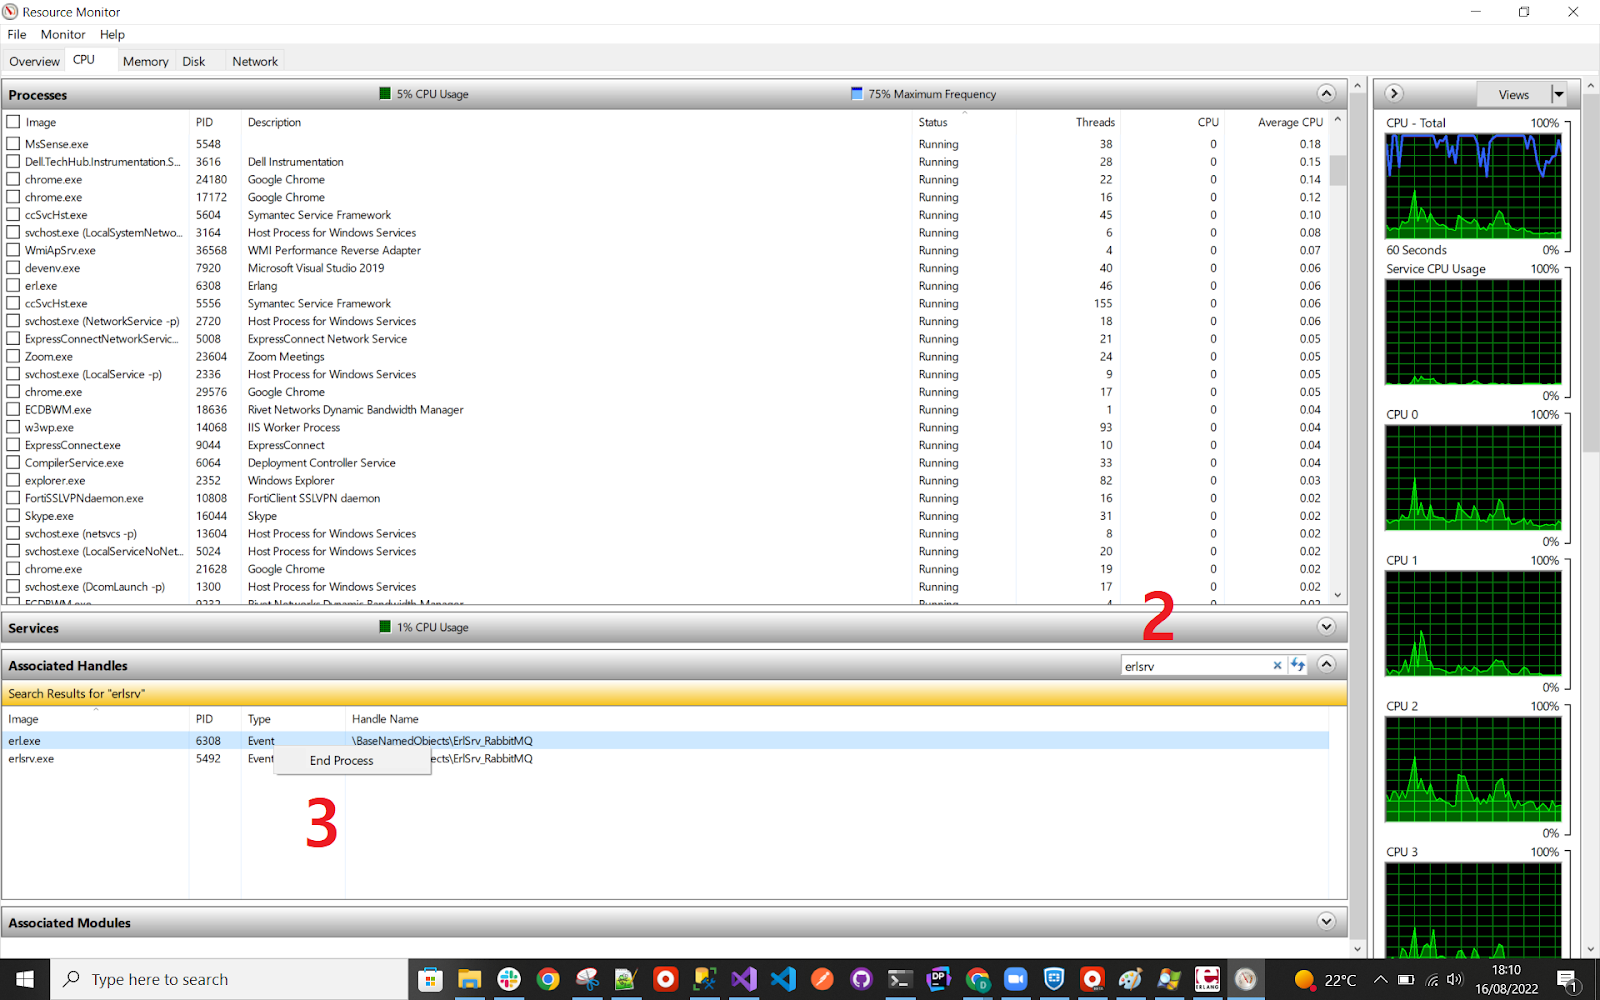Image resolution: width=1600 pixels, height=1000 pixels.
Task: Click the Wi-Fi network tray icon
Action: click(x=1431, y=979)
